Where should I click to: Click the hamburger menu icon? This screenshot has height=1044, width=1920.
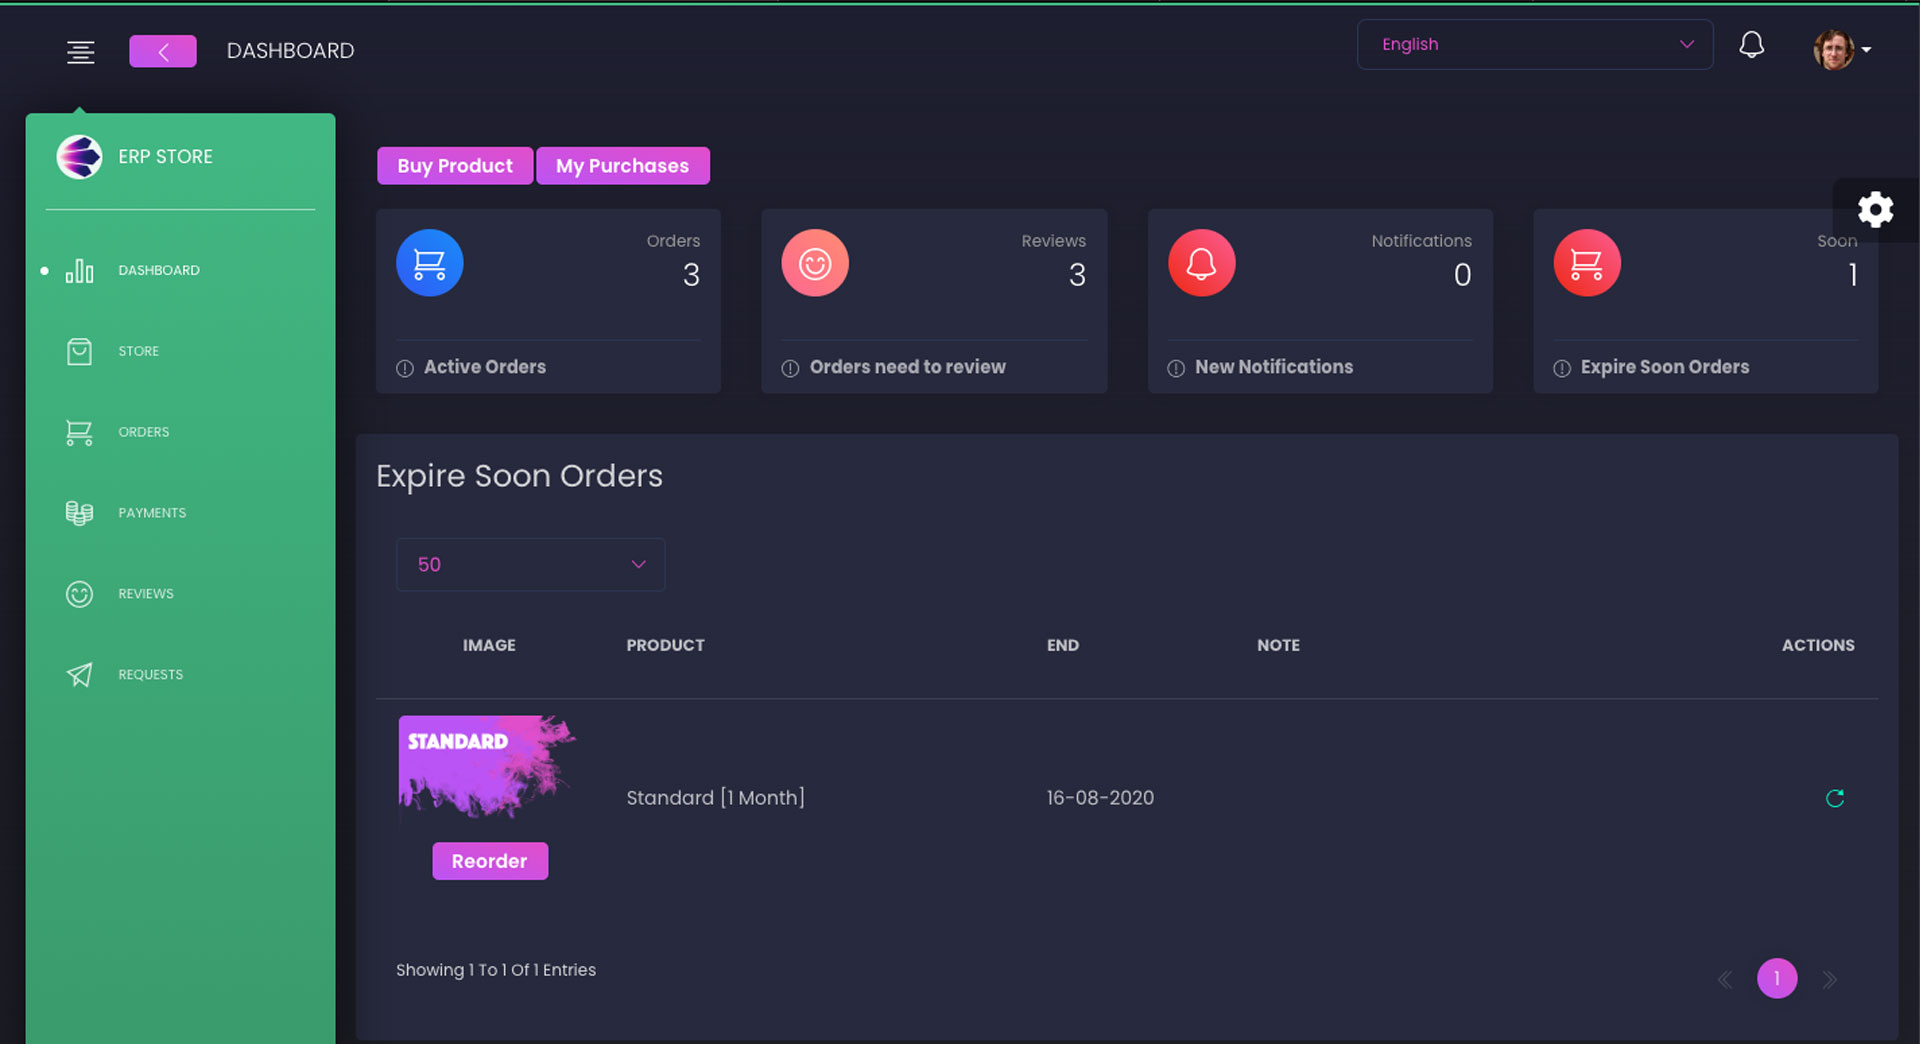(x=80, y=52)
